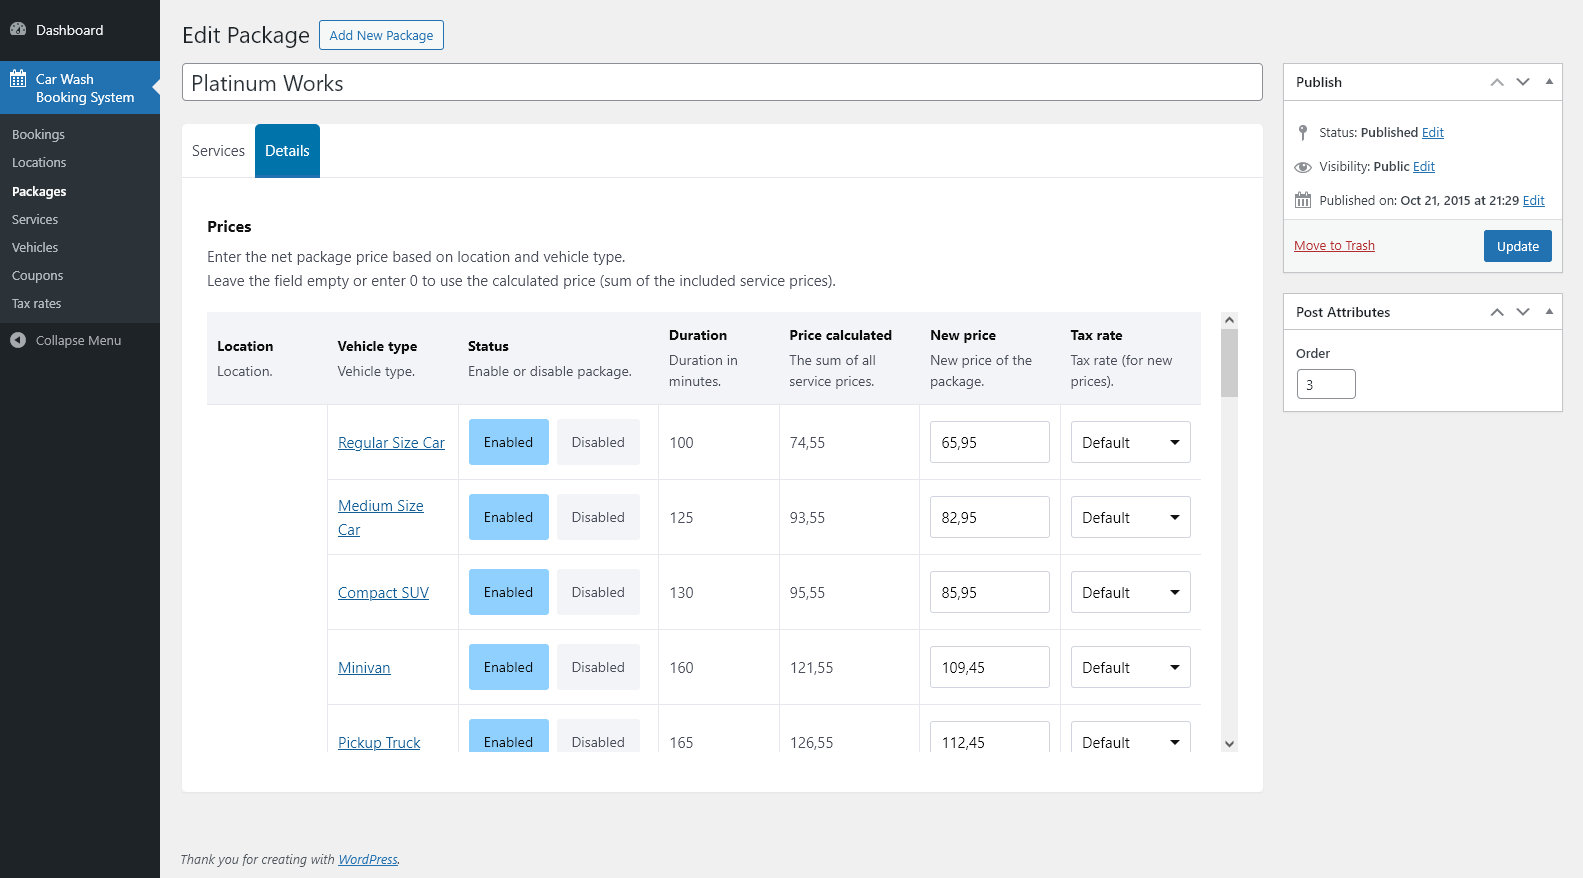Screen dimensions: 1583x878
Task: Set Medium Size Car status to Disabled
Action: click(598, 517)
